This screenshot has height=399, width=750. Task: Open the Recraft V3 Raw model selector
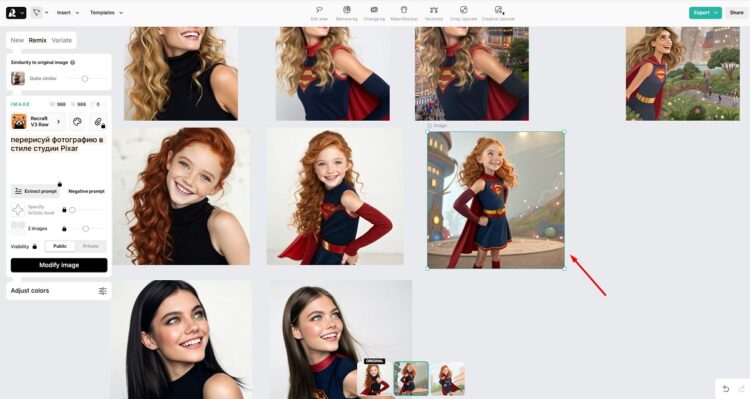point(37,122)
